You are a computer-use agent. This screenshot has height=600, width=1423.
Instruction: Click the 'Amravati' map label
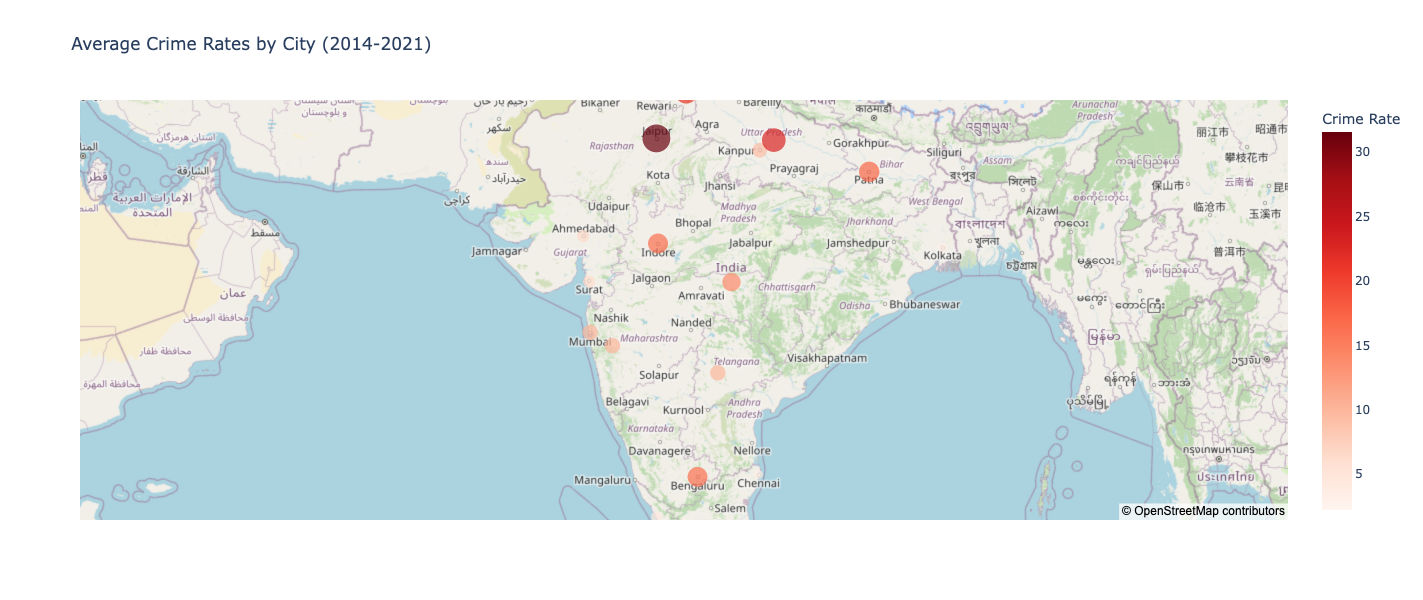point(701,297)
